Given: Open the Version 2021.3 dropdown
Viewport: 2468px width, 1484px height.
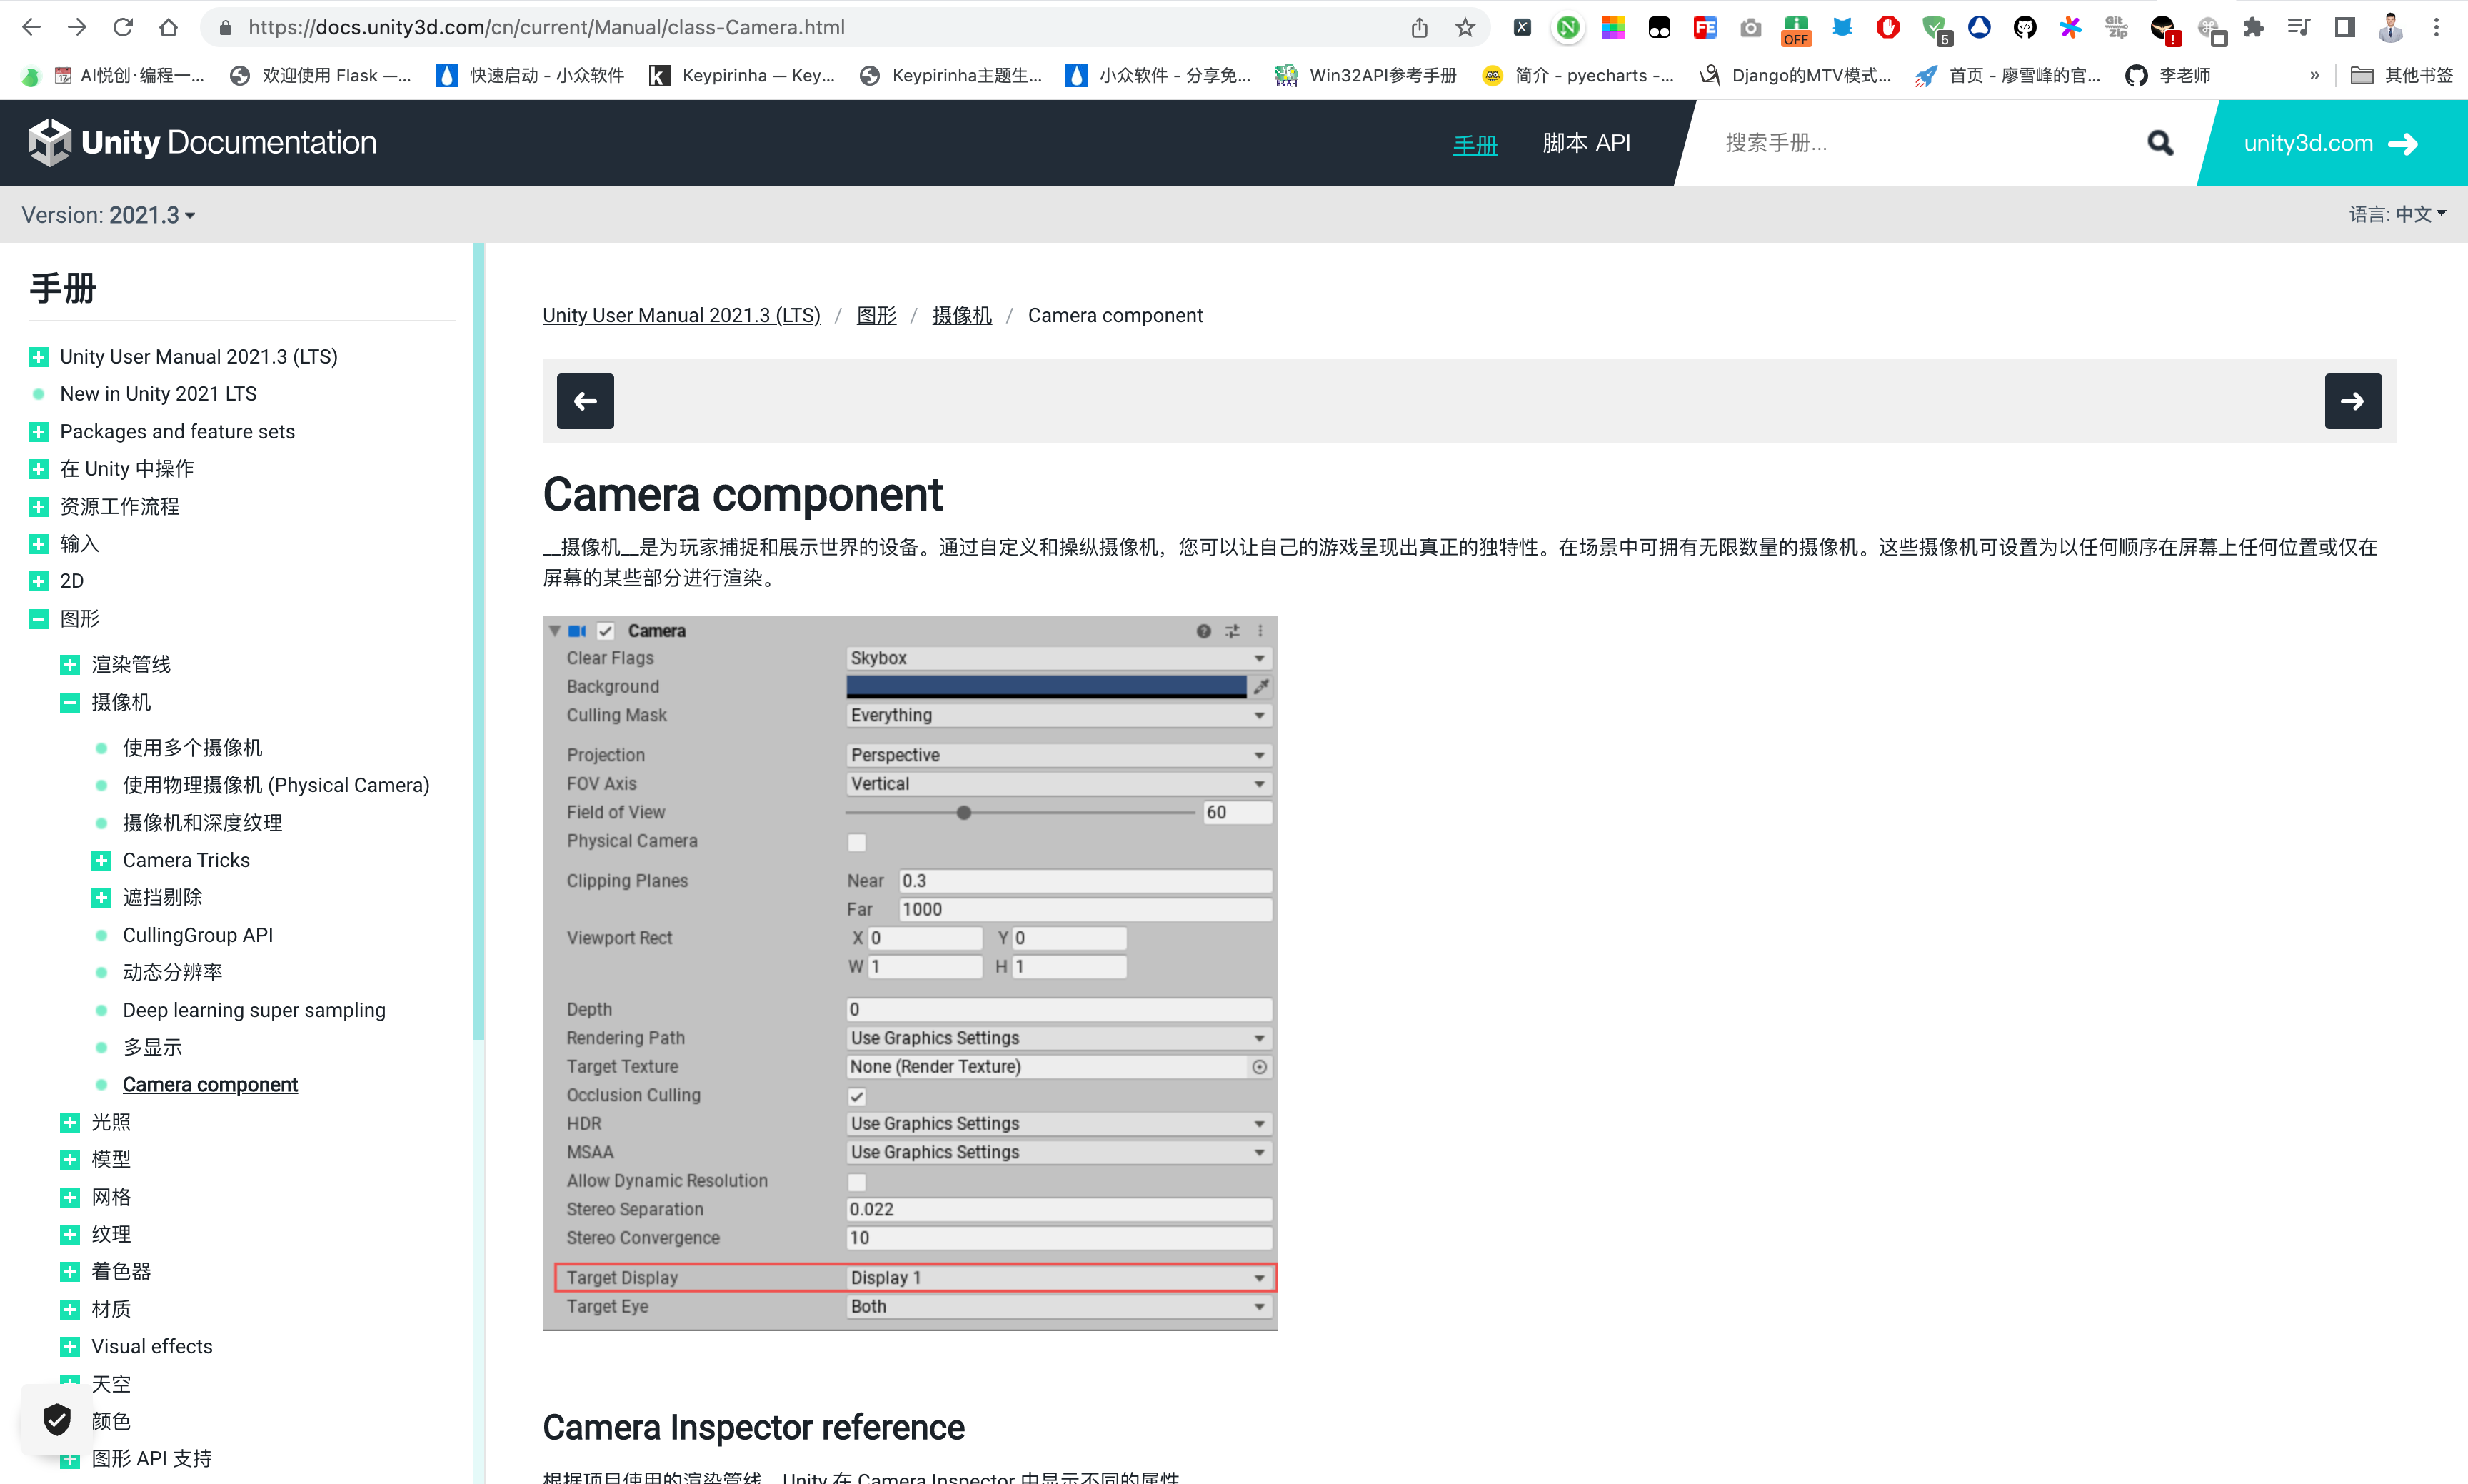Looking at the screenshot, I should point(108,215).
